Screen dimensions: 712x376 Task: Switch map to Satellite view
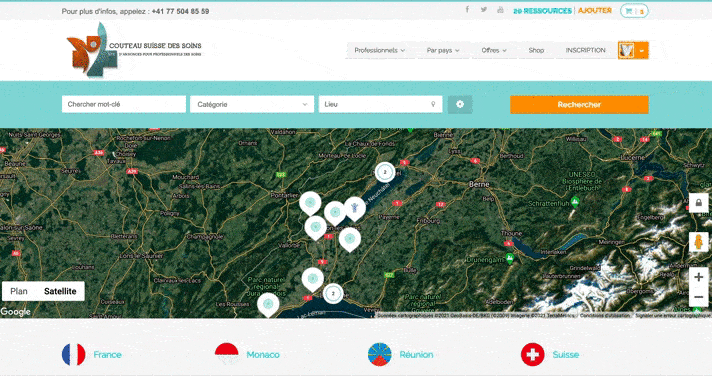(x=60, y=291)
